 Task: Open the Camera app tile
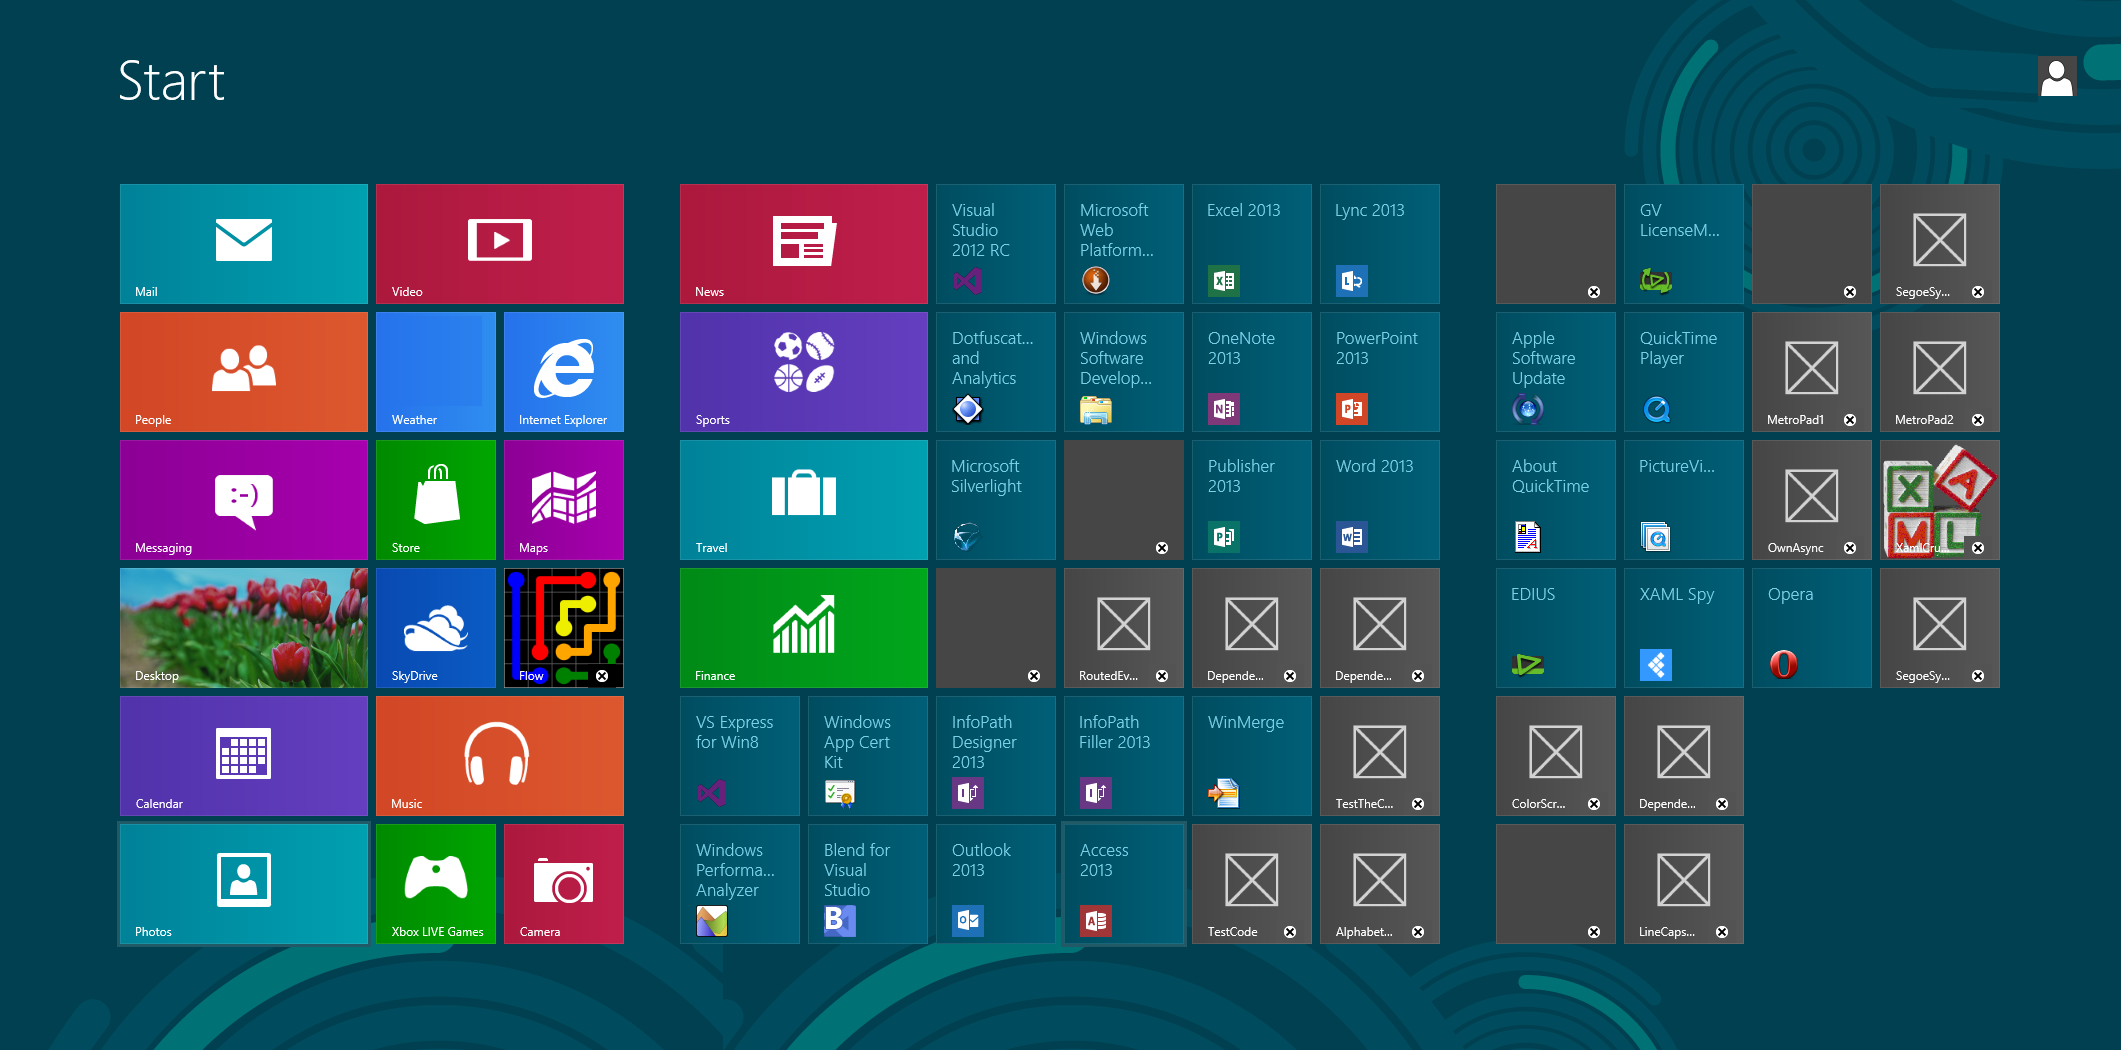pos(563,883)
